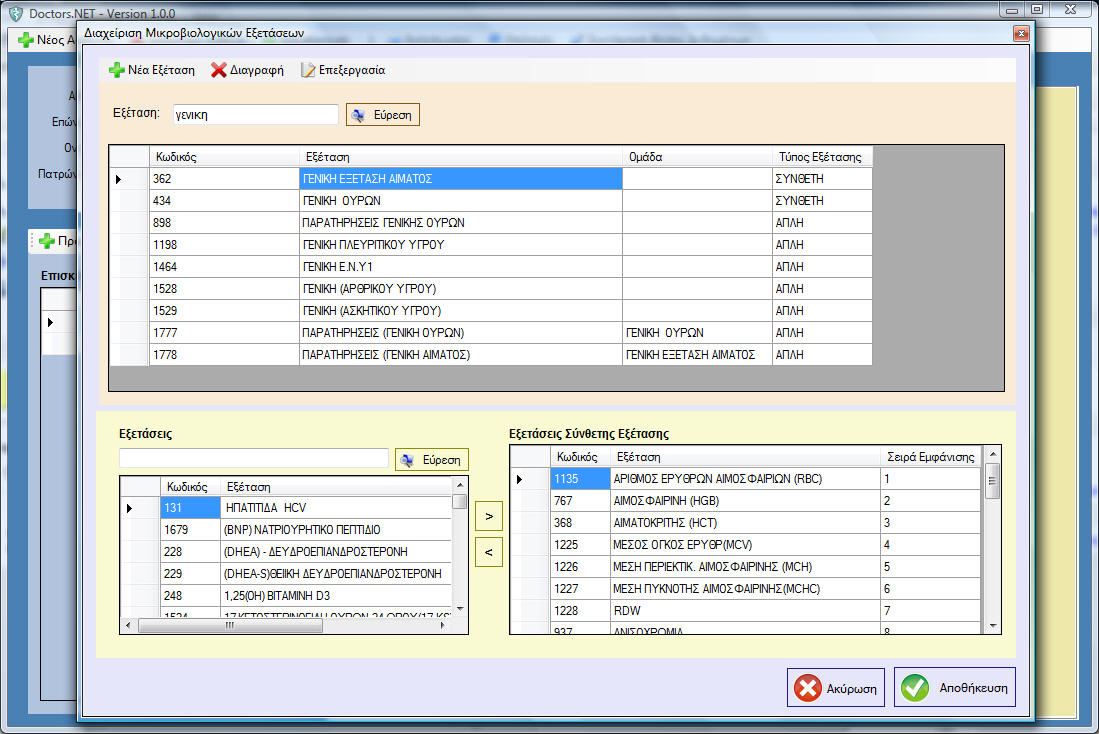Image resolution: width=1099 pixels, height=734 pixels.
Task: Click the up arrow of Εξετάσεις list scrollbar
Action: [460, 484]
